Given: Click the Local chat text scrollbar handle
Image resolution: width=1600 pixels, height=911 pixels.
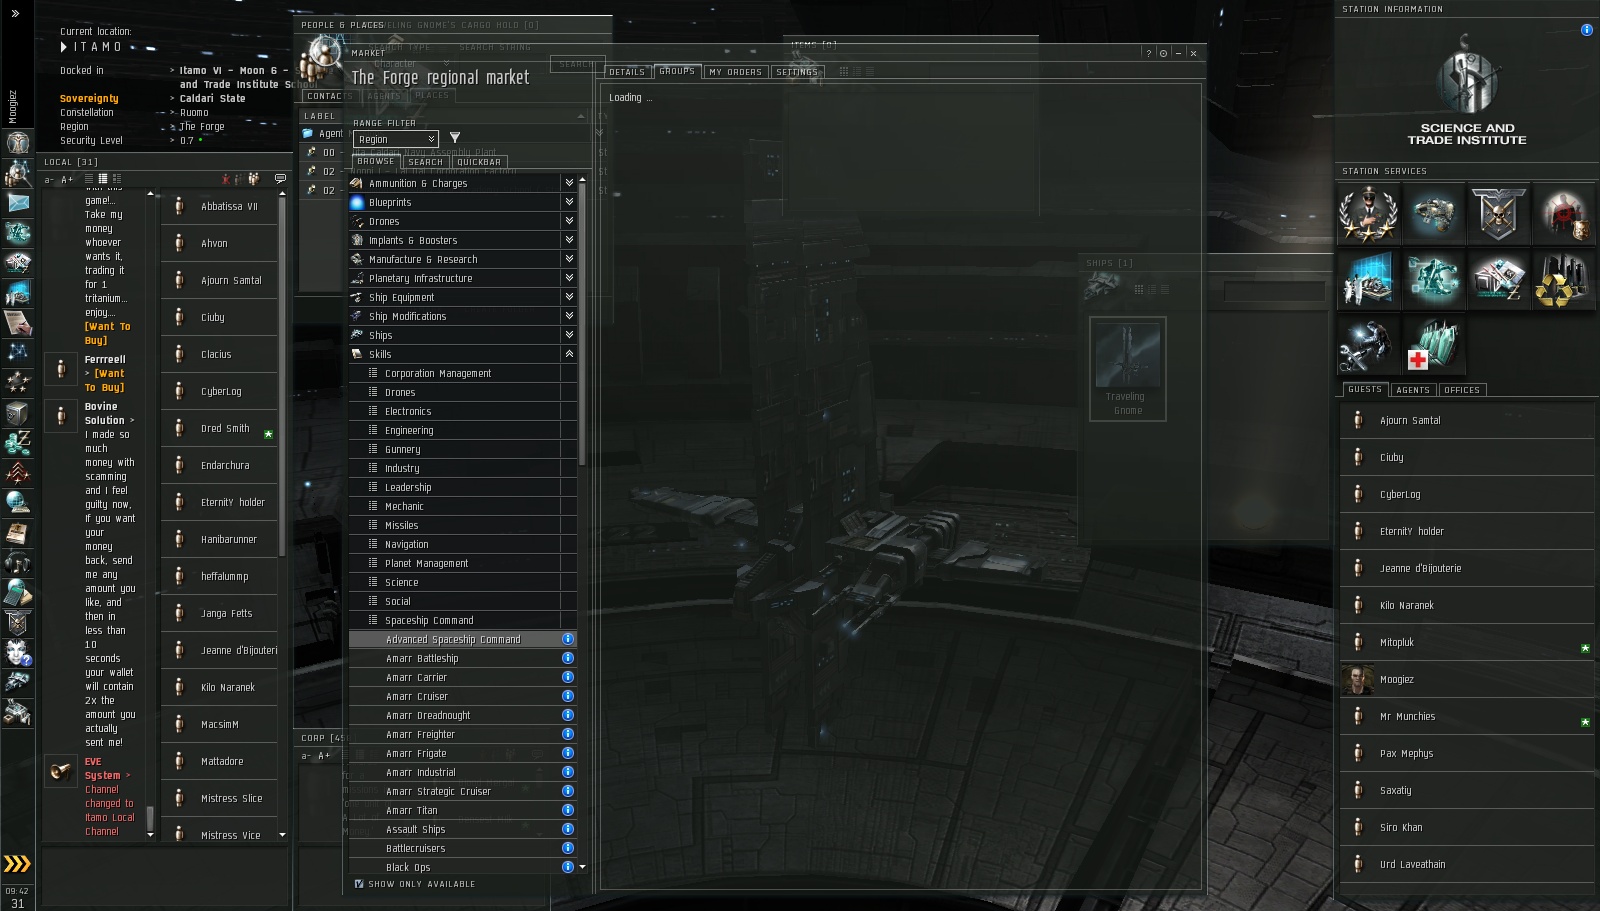Looking at the screenshot, I should click(x=150, y=817).
